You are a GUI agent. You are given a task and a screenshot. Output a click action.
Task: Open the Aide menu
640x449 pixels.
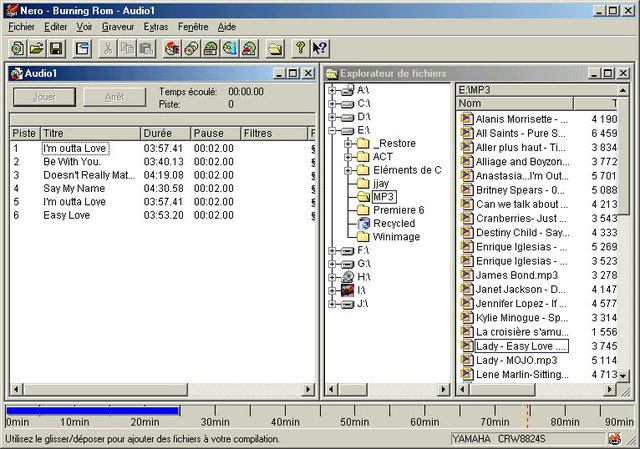(x=227, y=27)
